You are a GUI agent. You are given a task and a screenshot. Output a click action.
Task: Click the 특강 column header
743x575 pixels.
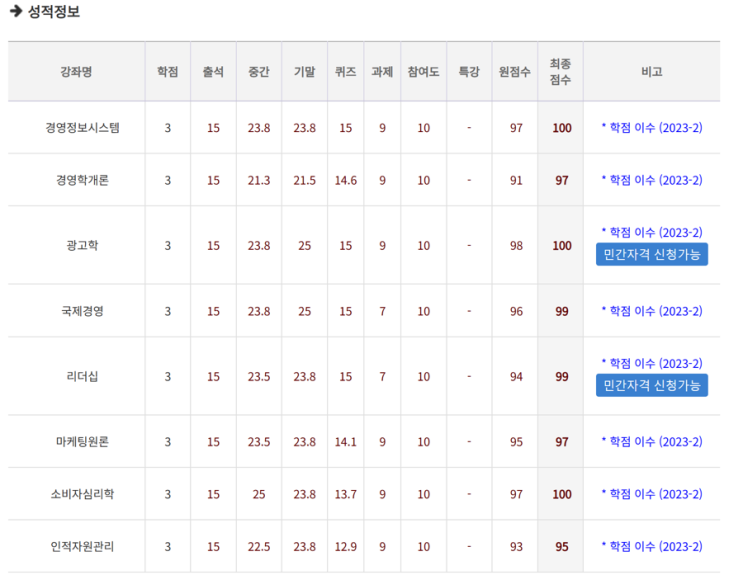(469, 72)
